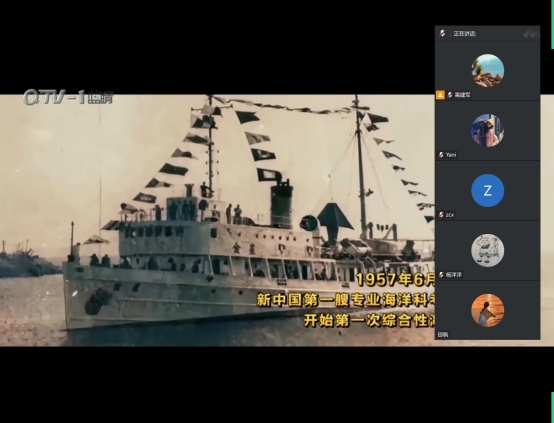
Task: Click the muted microphone icon beside Yani
Action: tap(441, 155)
